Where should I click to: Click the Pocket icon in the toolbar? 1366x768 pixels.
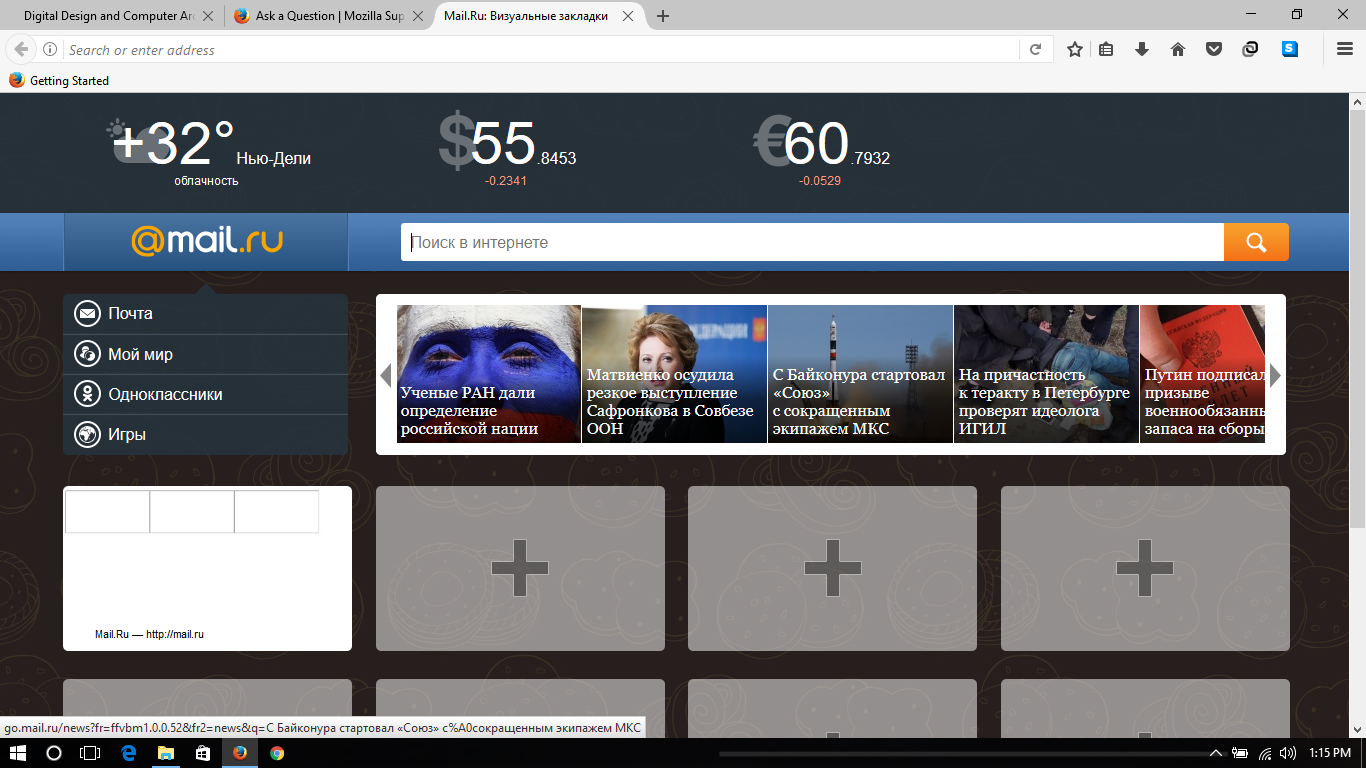click(1214, 49)
